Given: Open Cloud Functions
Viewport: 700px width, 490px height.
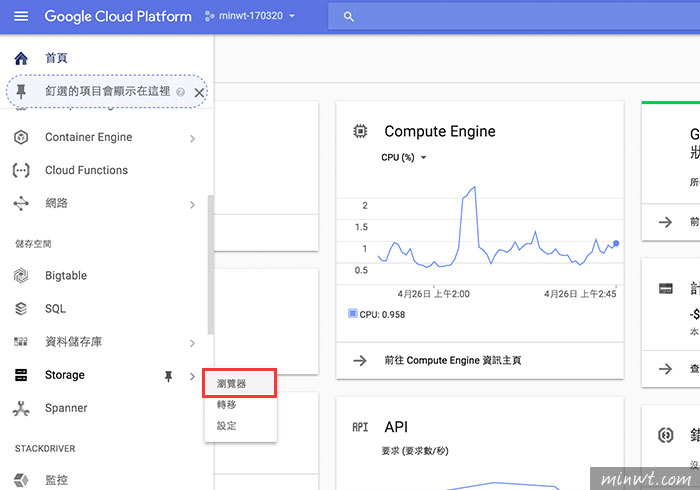Looking at the screenshot, I should coord(86,170).
